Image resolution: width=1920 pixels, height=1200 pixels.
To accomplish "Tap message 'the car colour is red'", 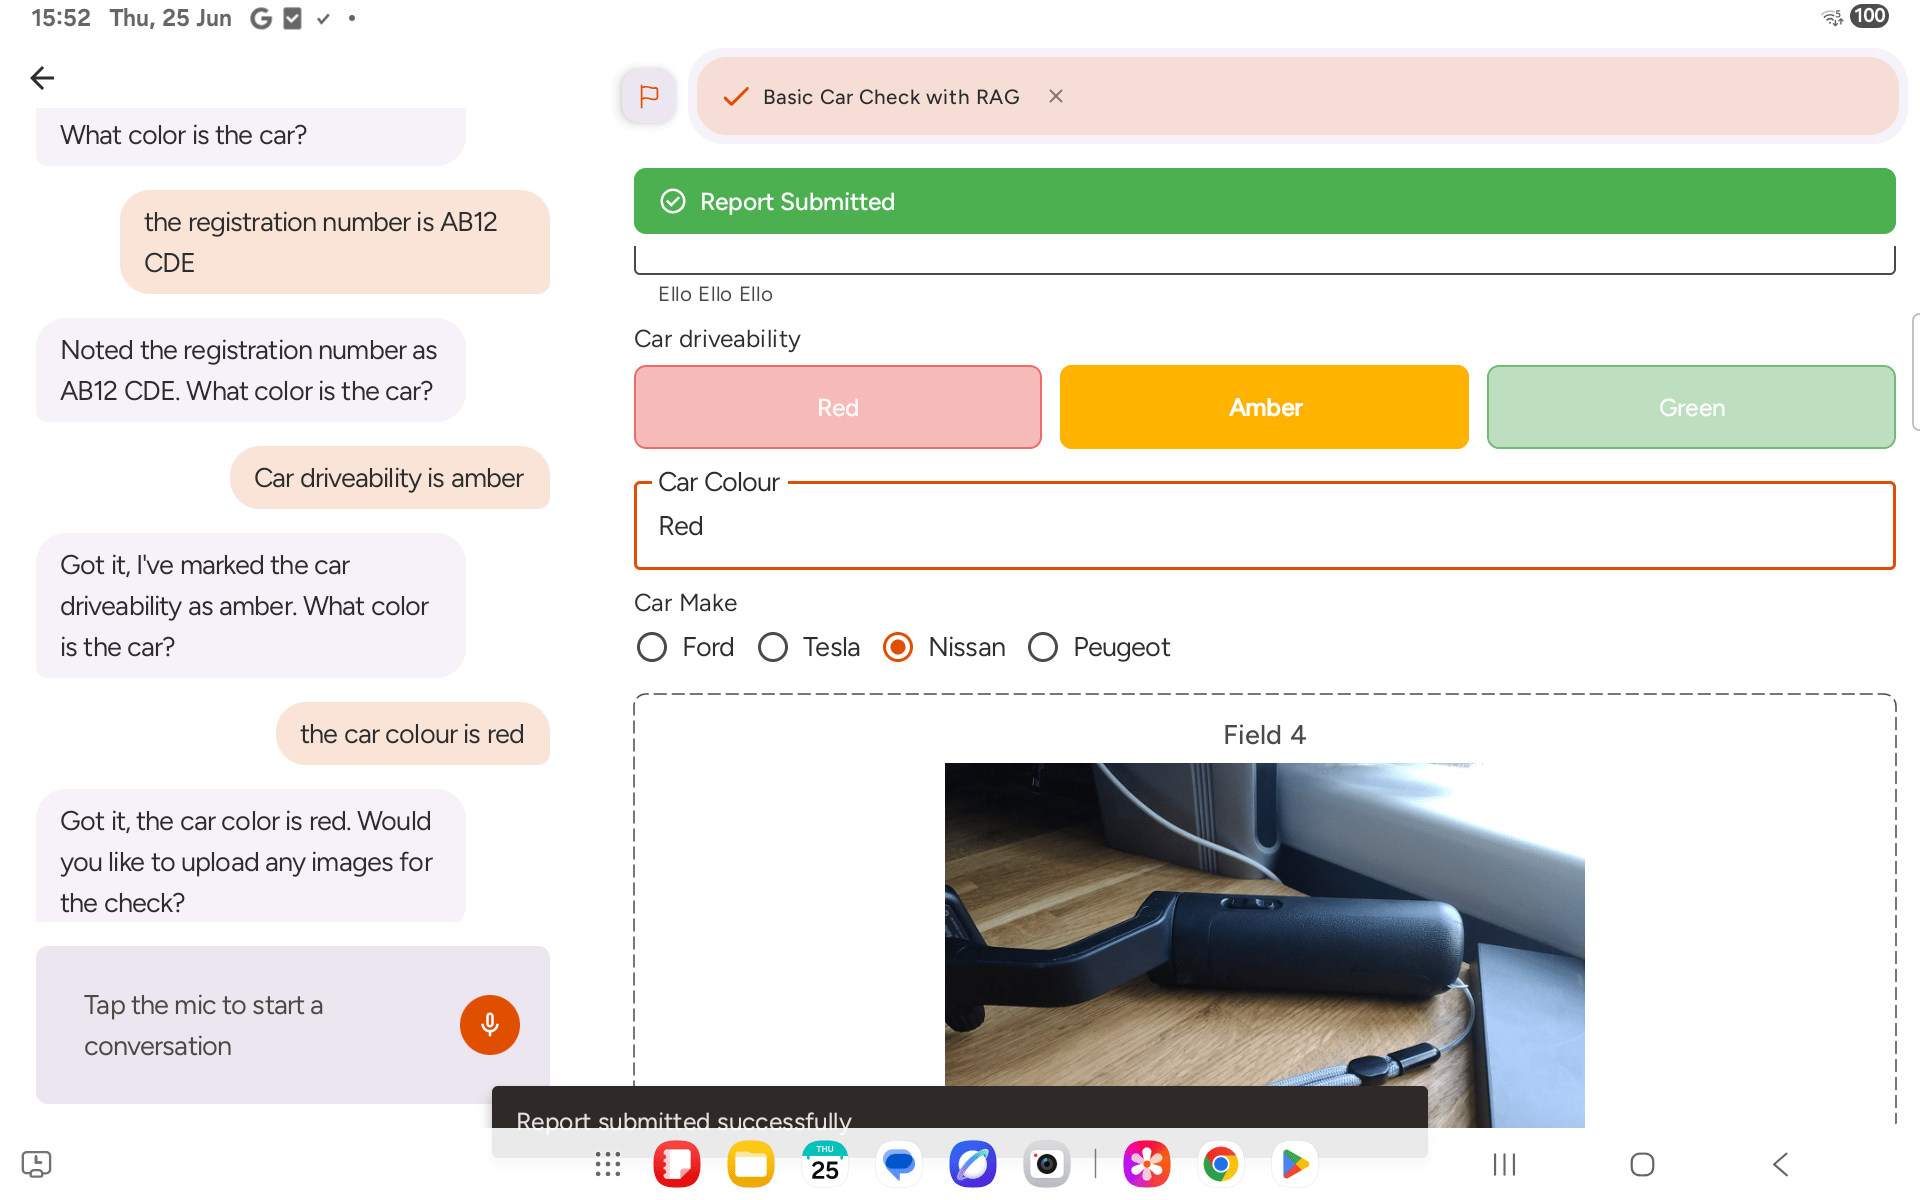I will click(413, 734).
